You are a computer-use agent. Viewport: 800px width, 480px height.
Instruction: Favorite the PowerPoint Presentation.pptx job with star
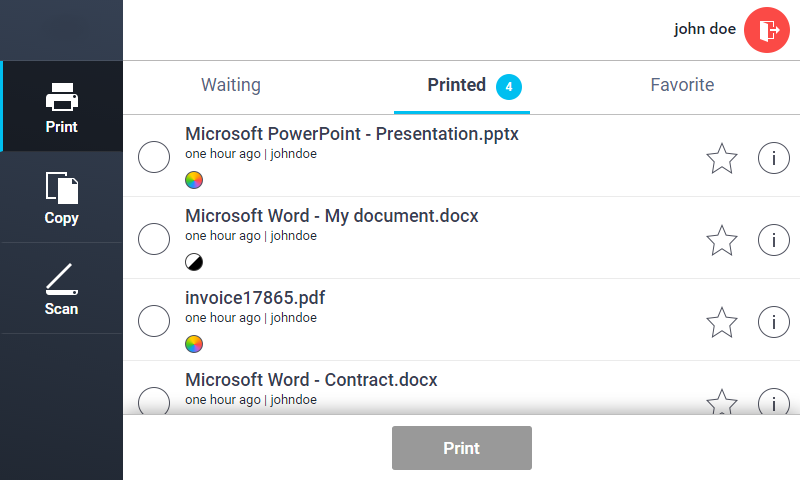click(x=721, y=158)
